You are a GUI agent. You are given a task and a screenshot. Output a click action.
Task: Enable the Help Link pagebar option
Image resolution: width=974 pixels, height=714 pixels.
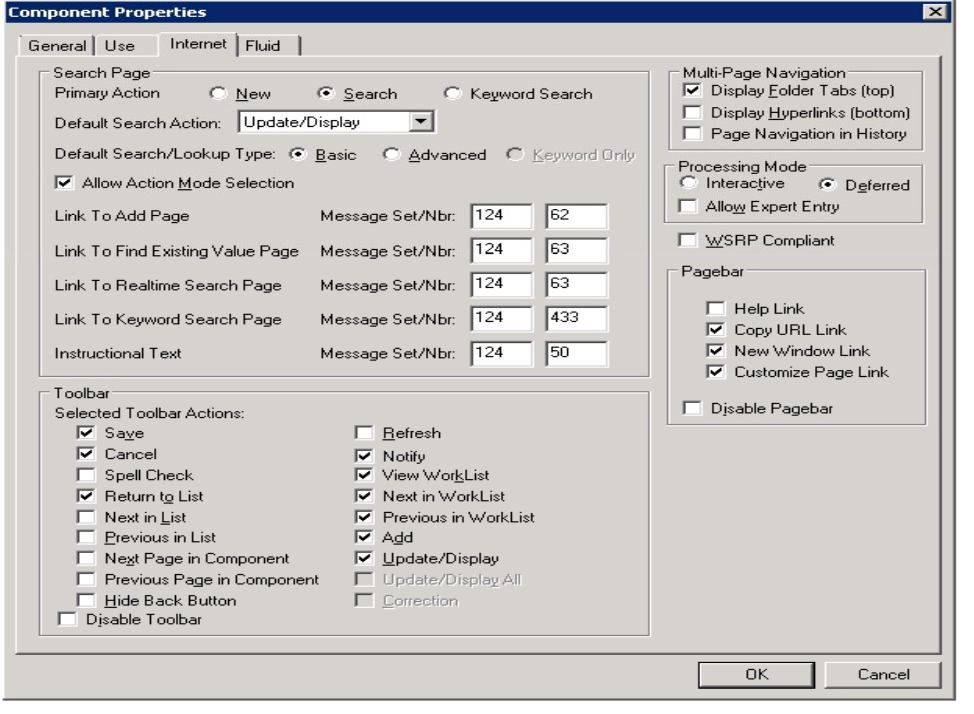[x=715, y=310]
